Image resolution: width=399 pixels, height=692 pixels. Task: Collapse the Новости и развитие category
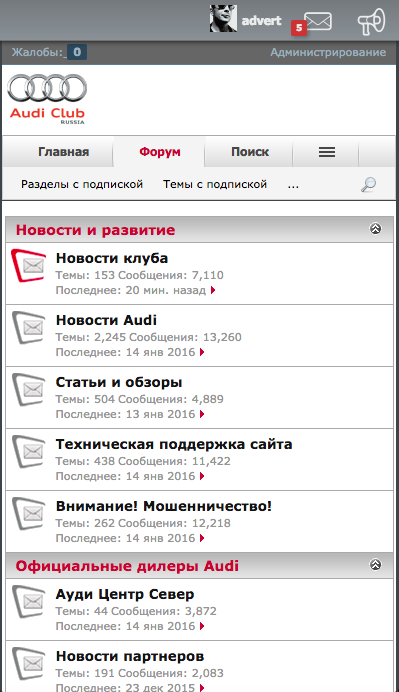tap(376, 229)
